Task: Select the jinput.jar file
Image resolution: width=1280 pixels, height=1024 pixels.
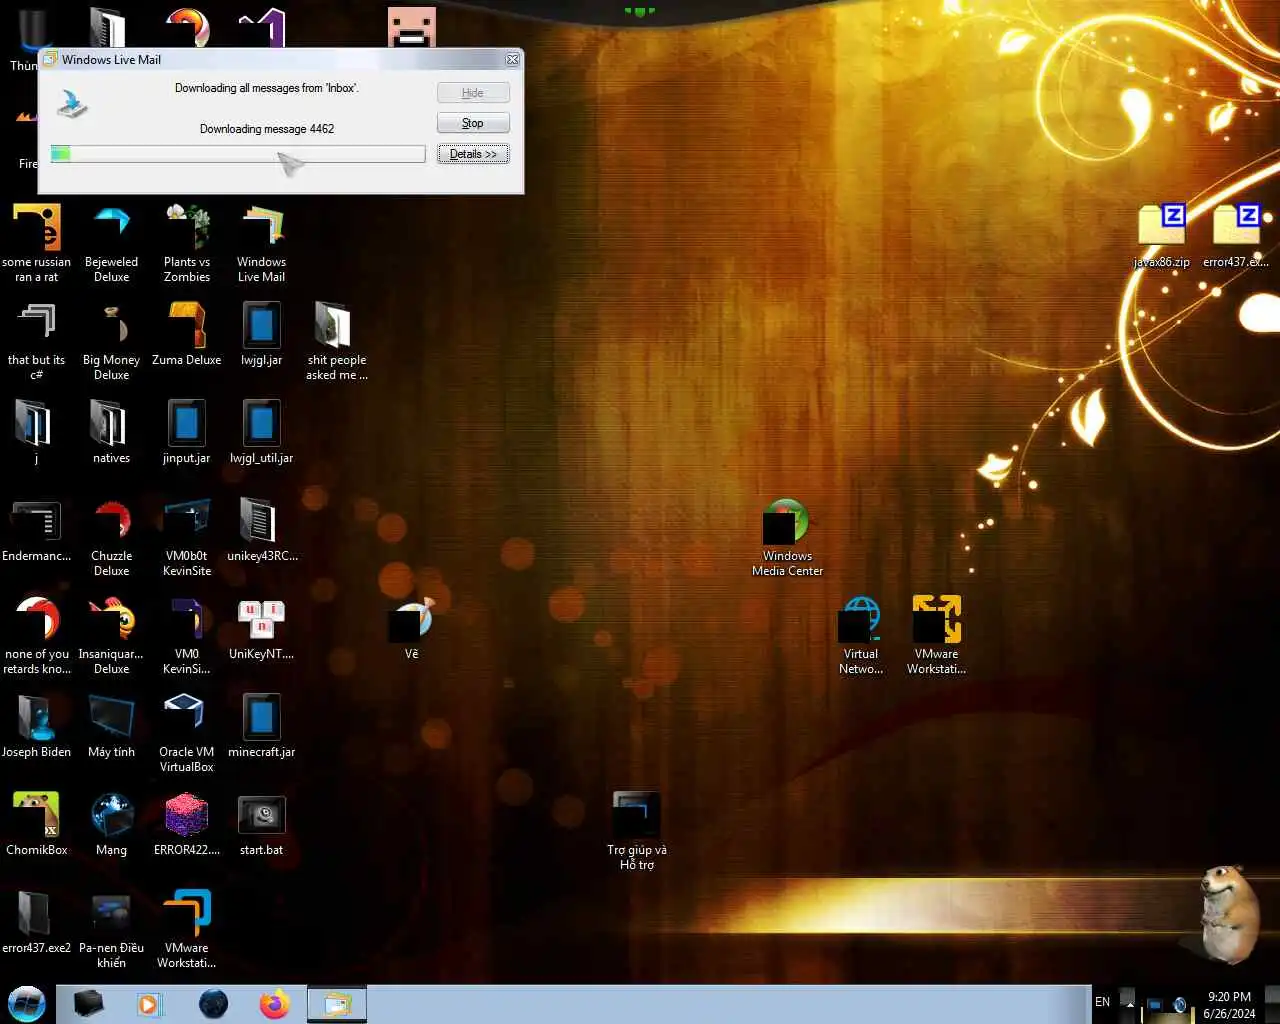Action: coord(187,432)
